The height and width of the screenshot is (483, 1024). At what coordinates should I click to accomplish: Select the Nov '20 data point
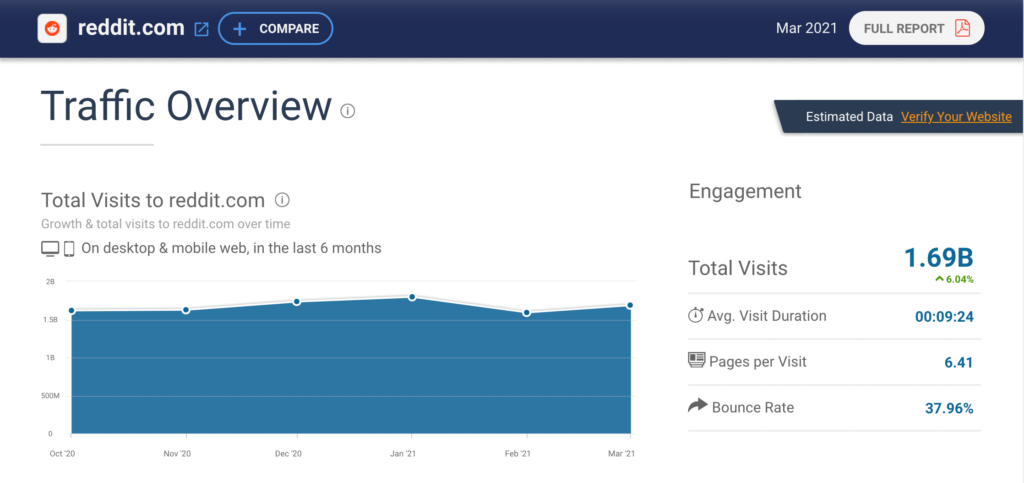point(186,310)
